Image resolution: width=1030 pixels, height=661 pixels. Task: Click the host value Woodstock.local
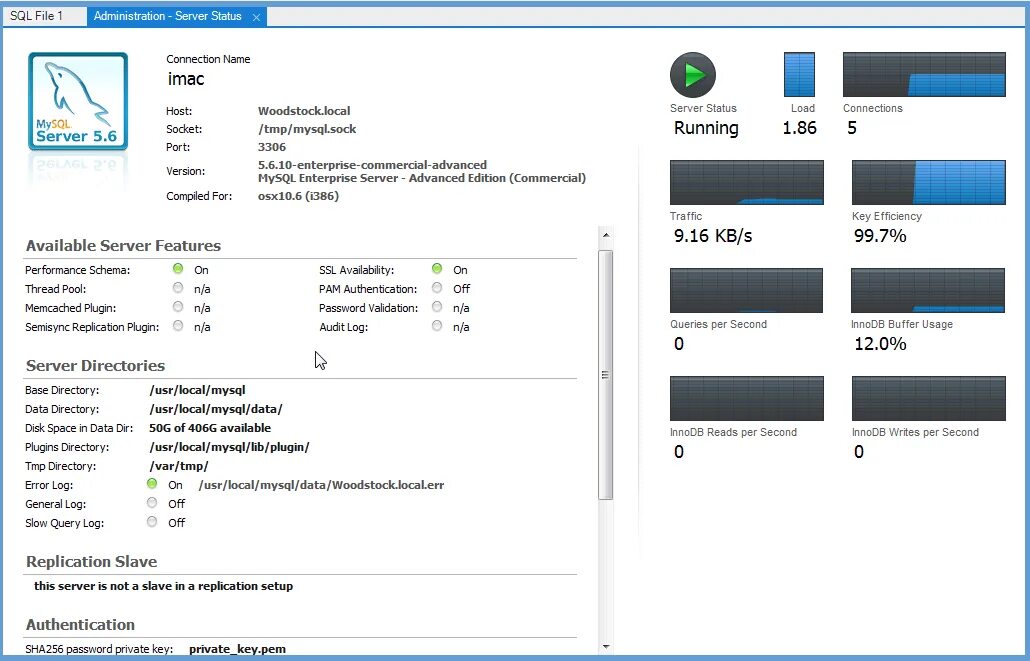coord(303,111)
